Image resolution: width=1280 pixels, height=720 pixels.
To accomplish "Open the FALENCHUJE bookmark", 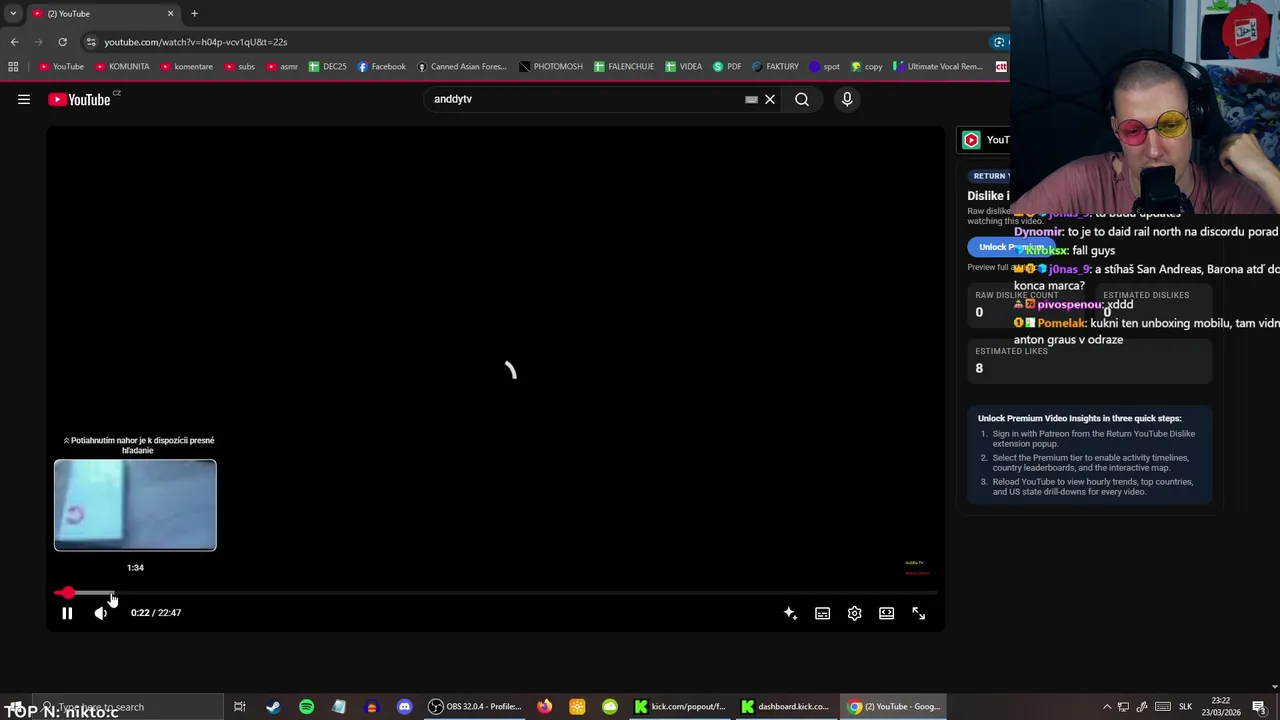I will coord(624,67).
